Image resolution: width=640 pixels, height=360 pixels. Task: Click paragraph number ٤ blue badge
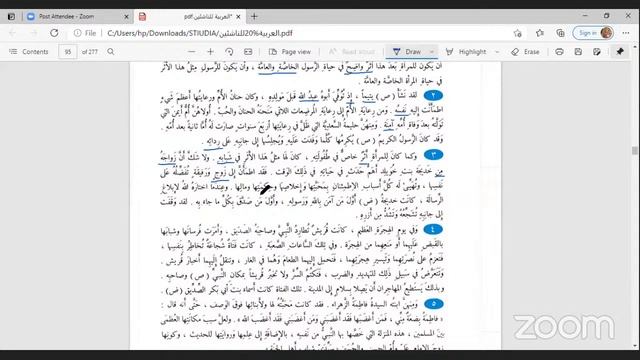433,229
